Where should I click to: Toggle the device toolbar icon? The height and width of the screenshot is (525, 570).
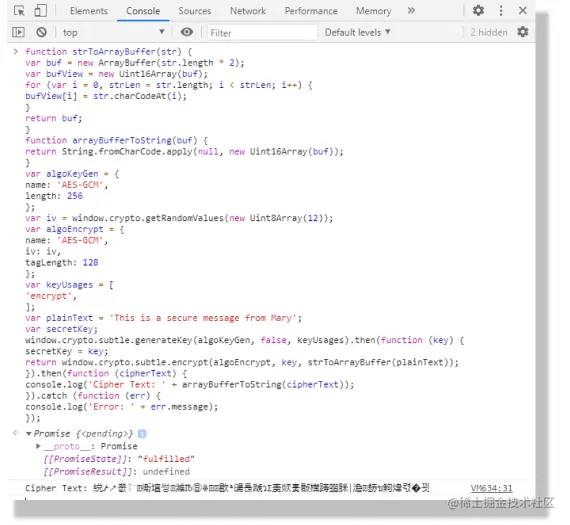coord(40,11)
